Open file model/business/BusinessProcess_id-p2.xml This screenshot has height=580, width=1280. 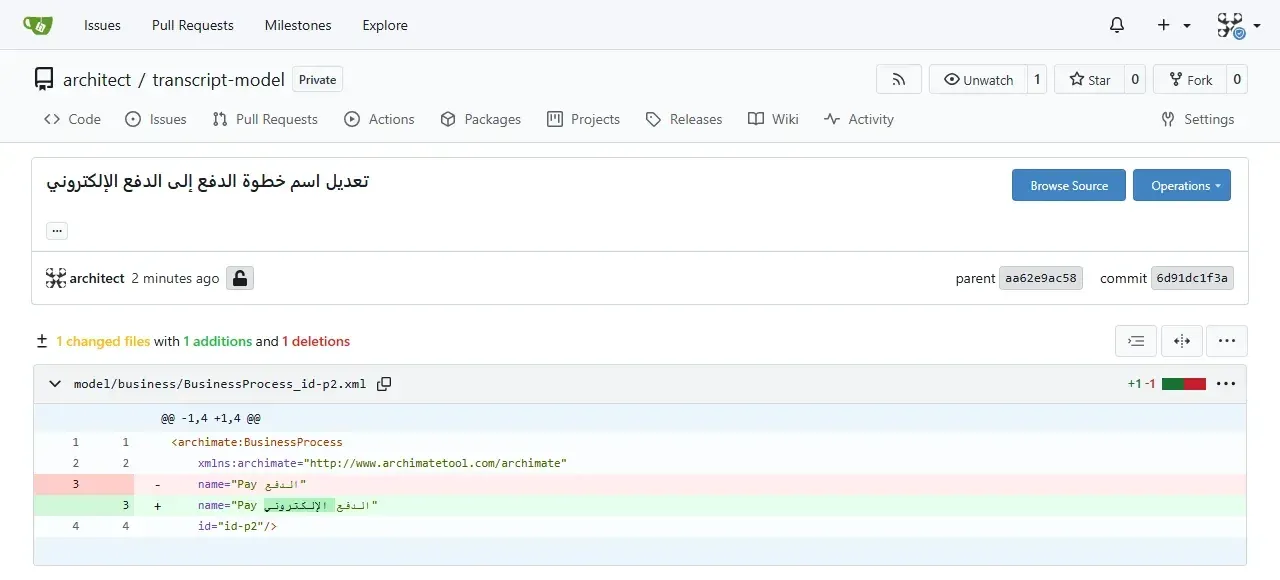click(x=220, y=384)
